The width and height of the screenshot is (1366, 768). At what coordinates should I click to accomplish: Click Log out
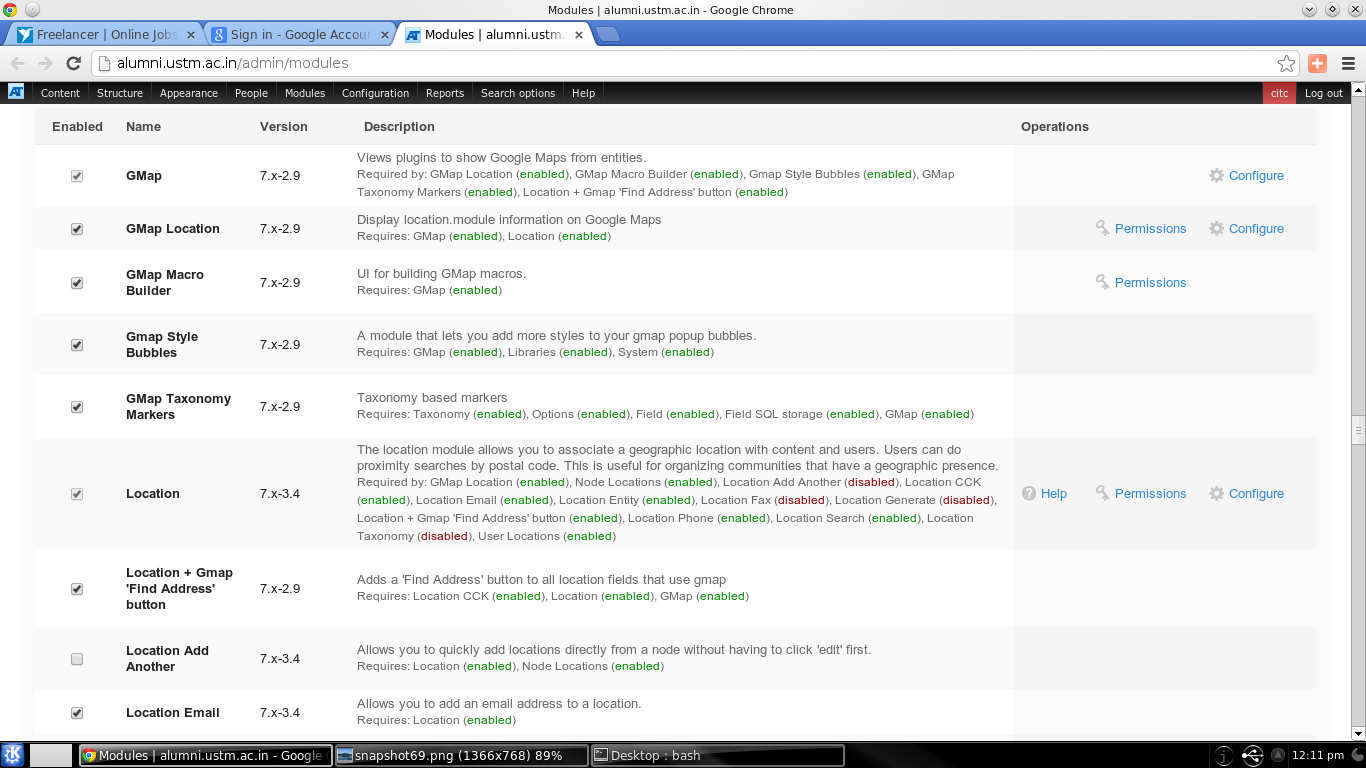[1323, 93]
